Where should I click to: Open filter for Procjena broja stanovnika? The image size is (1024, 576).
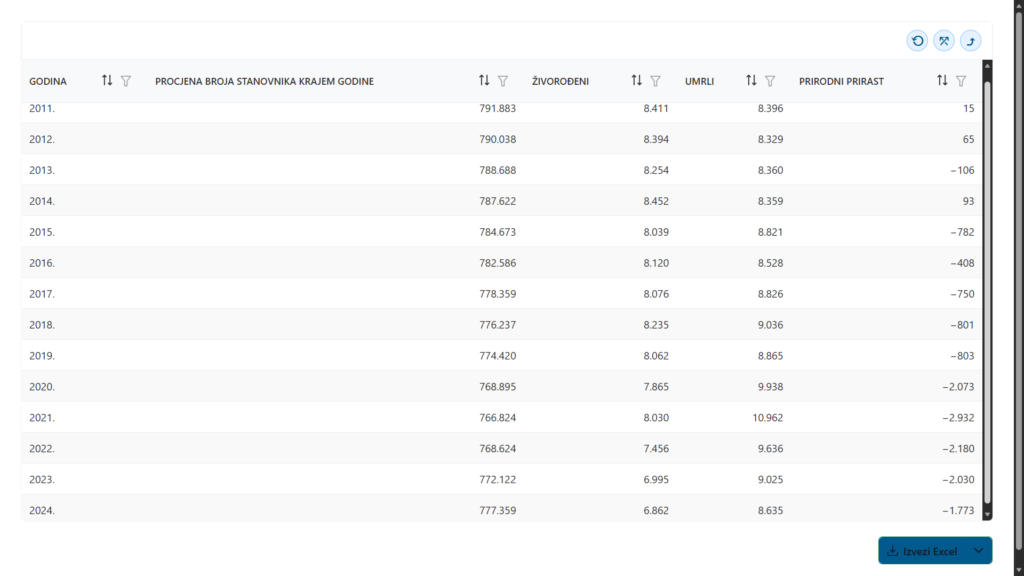503,81
